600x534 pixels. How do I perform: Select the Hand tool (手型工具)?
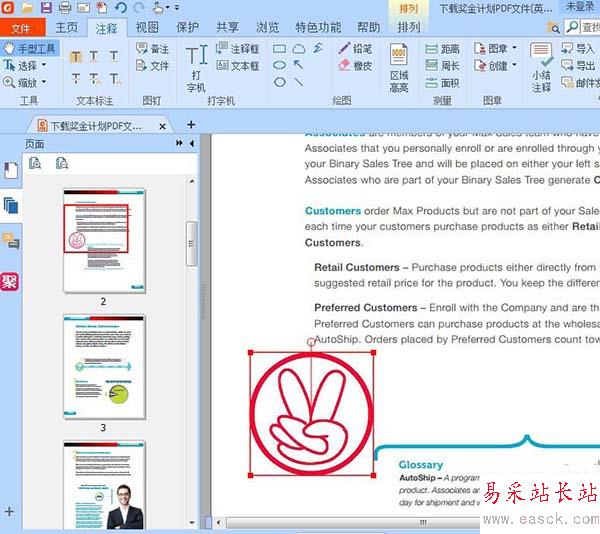coord(30,49)
